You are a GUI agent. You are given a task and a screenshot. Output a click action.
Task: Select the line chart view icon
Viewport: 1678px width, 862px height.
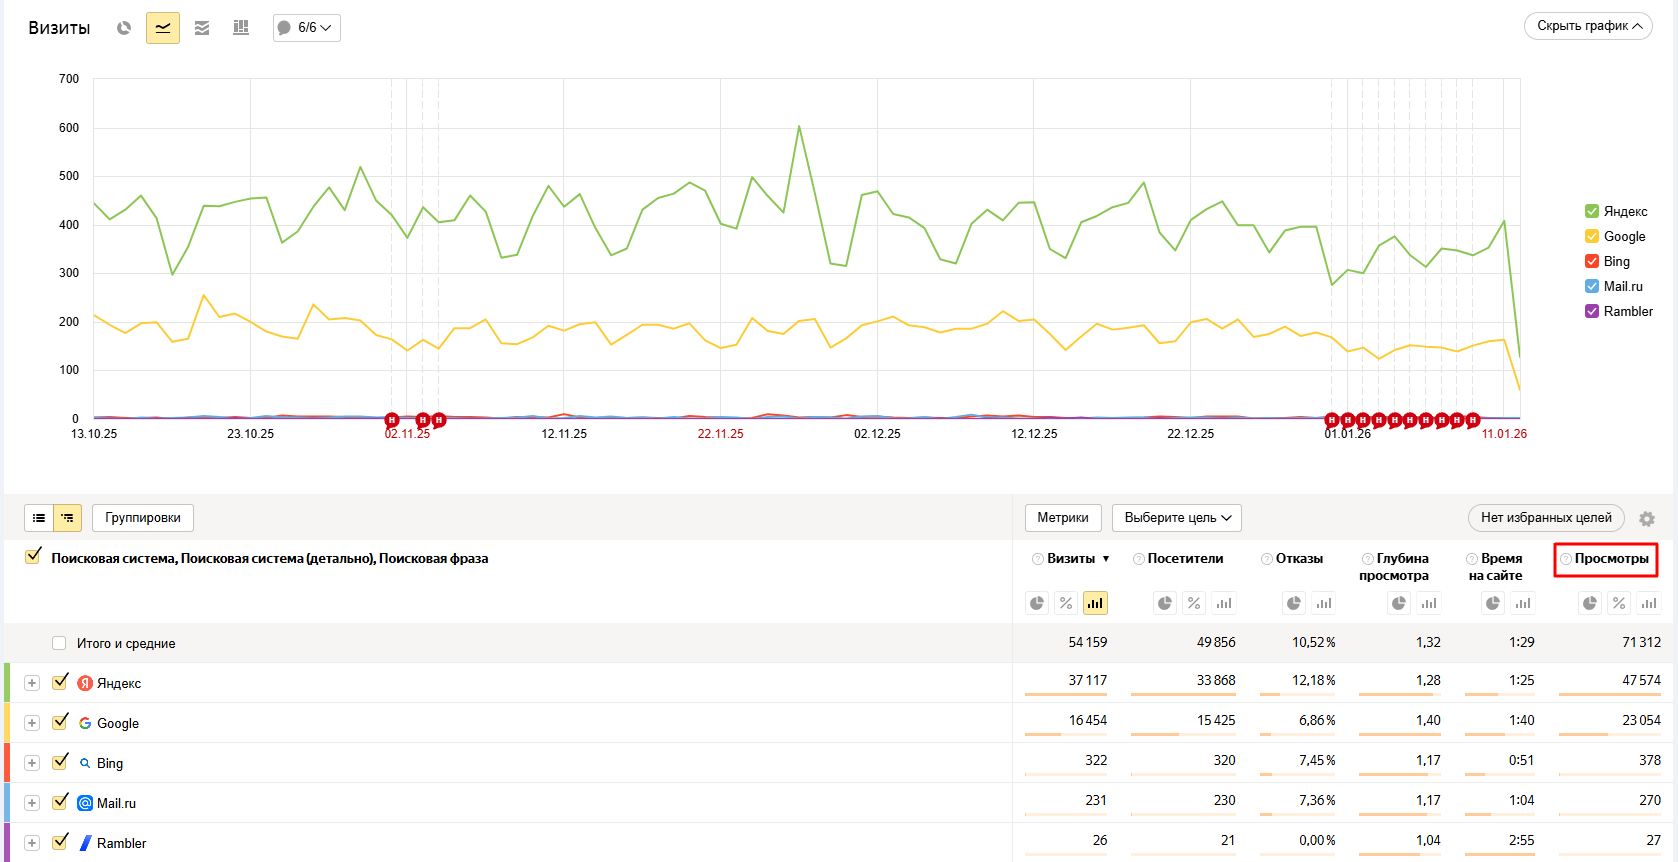click(163, 28)
